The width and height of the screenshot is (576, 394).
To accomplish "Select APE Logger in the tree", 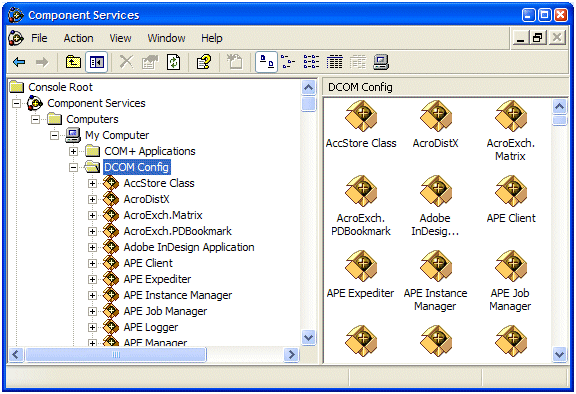I will pyautogui.click(x=151, y=327).
